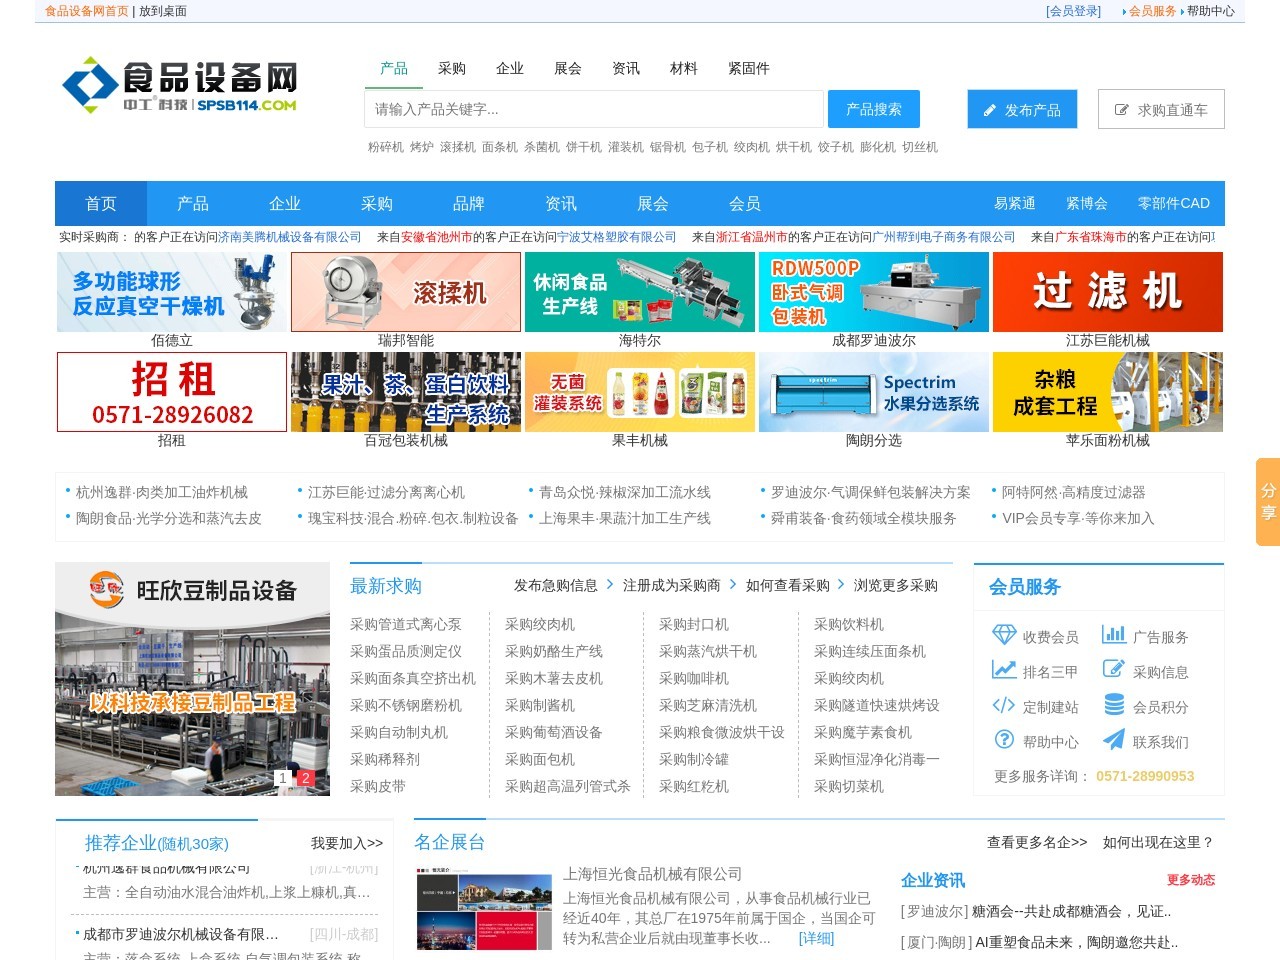This screenshot has width=1280, height=960.
Task: Open the 青岛众悦·辣椒深加工流水线 link
Action: click(x=625, y=492)
